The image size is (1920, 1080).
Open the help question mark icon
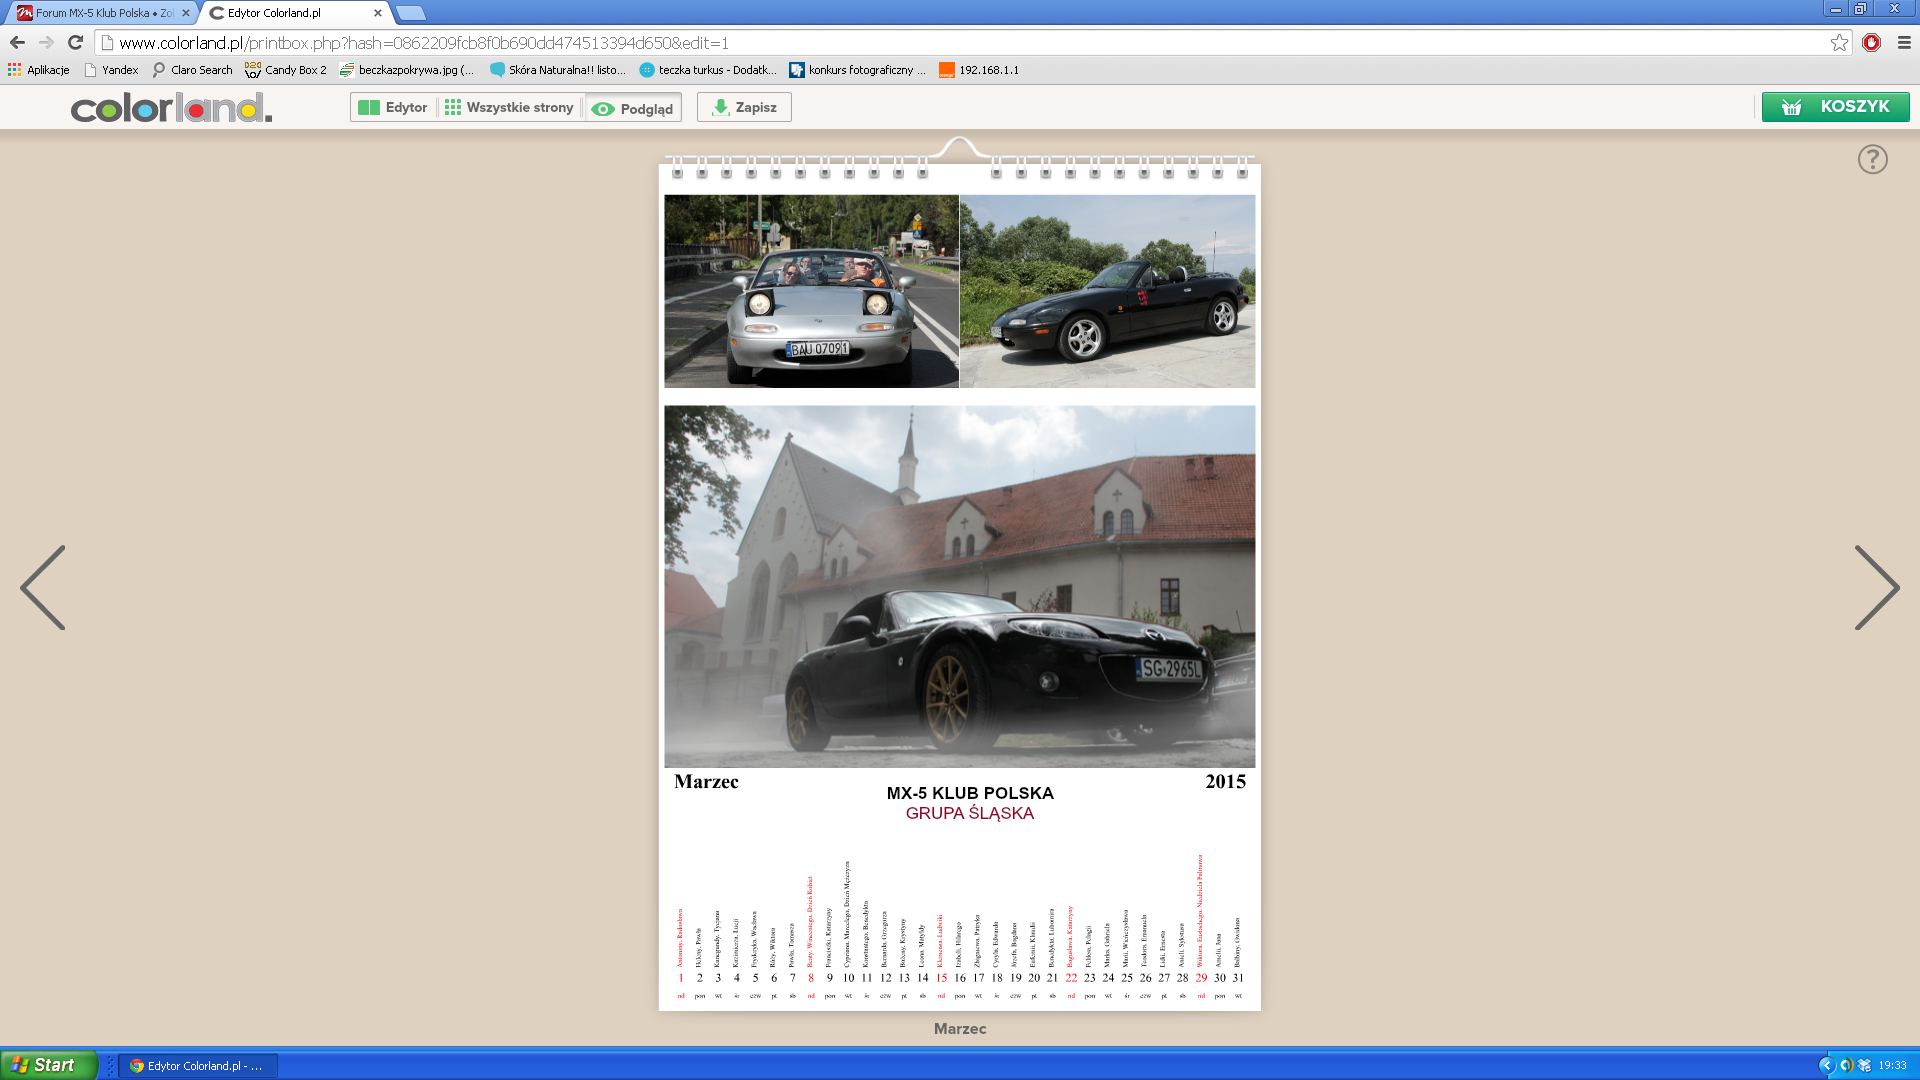pyautogui.click(x=1872, y=159)
